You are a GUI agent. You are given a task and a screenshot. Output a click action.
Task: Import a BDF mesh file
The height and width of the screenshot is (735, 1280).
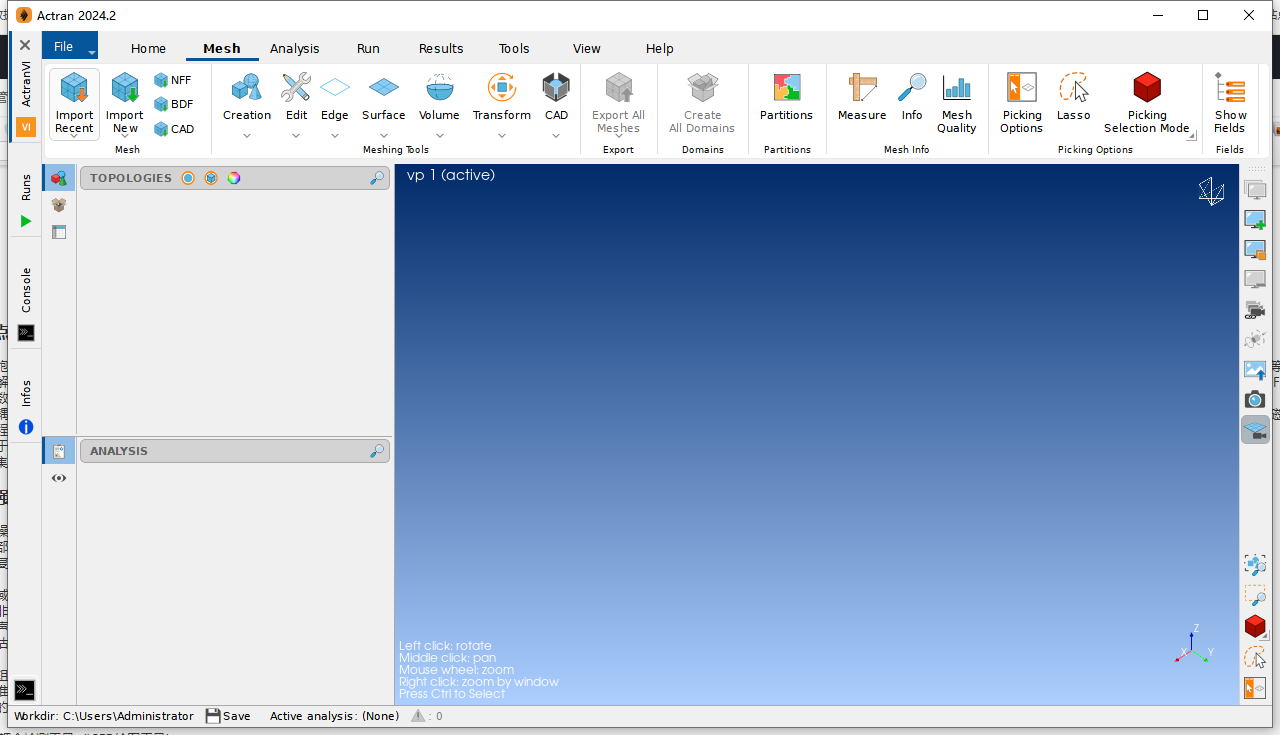coord(173,104)
